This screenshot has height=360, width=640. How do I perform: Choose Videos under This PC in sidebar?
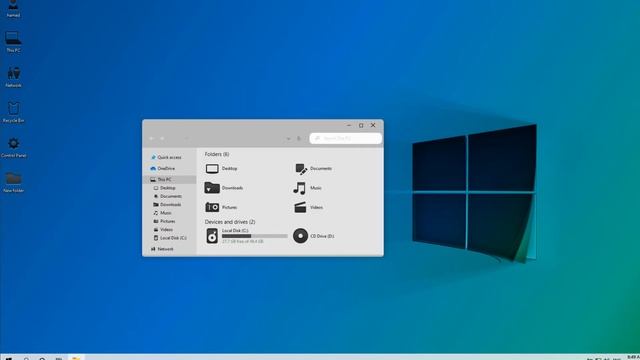coord(163,230)
